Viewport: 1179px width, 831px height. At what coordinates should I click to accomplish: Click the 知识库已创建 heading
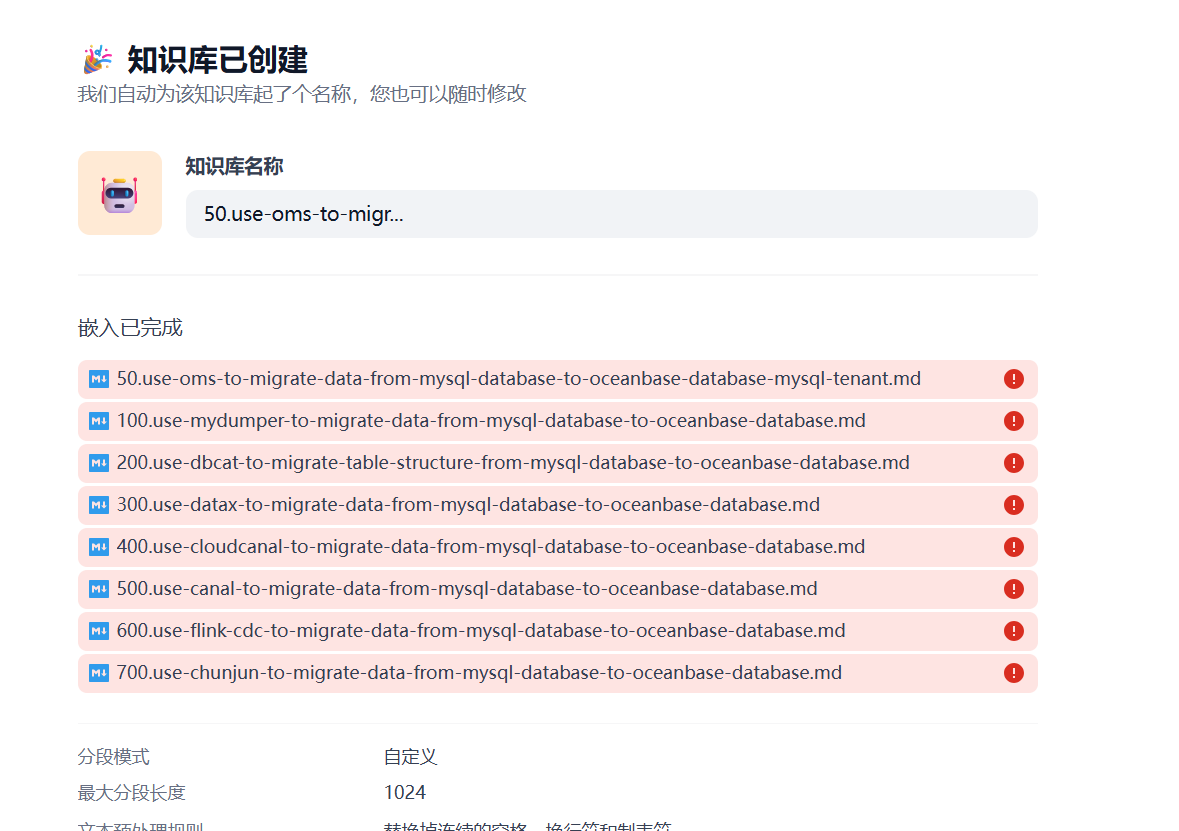(217, 60)
